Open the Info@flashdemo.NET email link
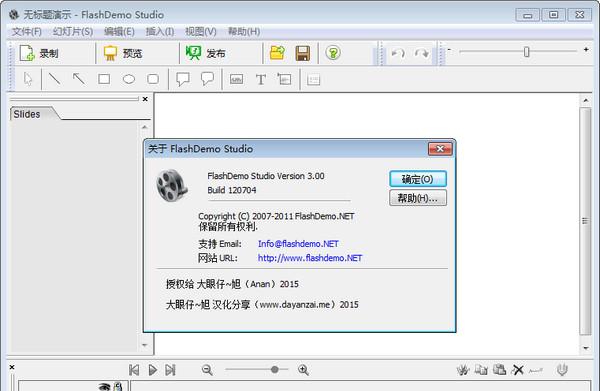This screenshot has width=600, height=391. tap(298, 244)
